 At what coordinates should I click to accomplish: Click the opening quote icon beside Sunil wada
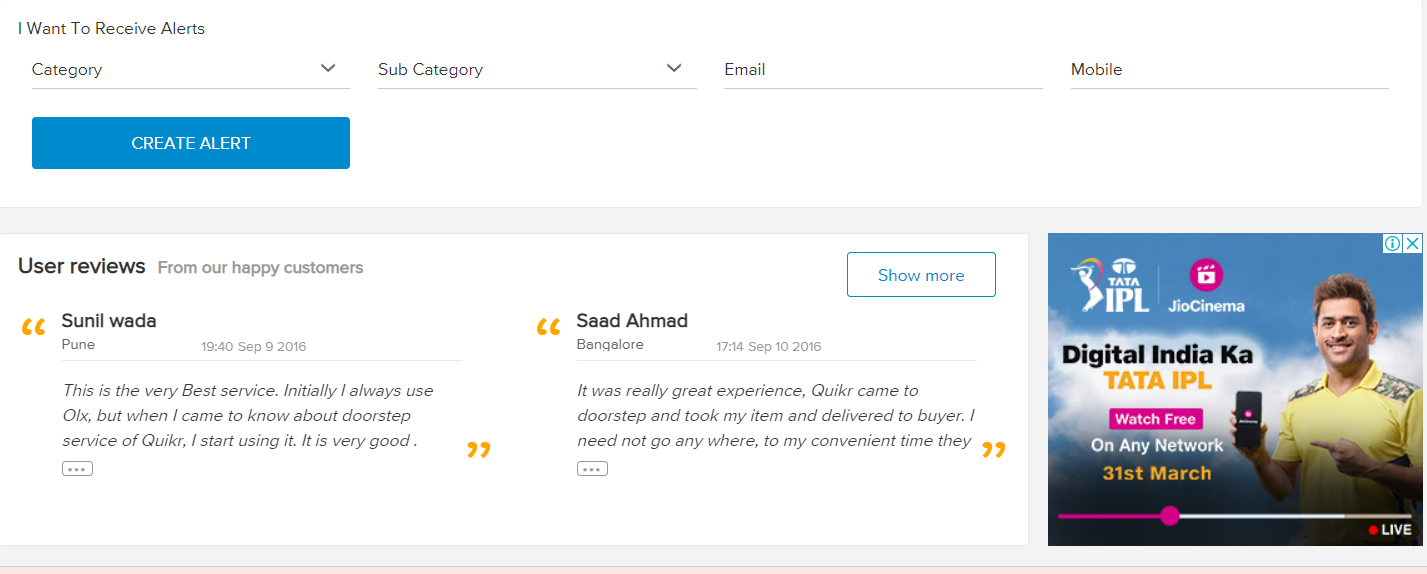click(33, 328)
